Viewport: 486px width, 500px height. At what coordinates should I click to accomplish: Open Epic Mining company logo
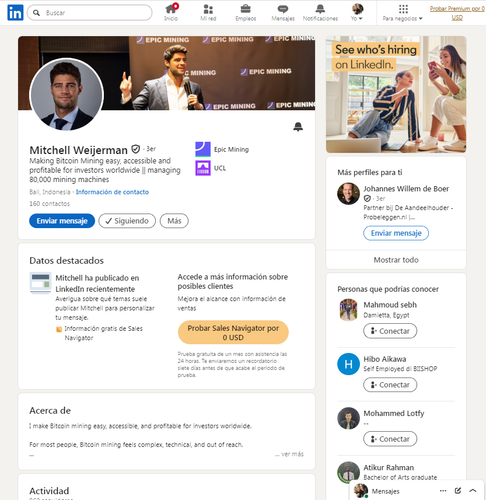[x=203, y=149]
